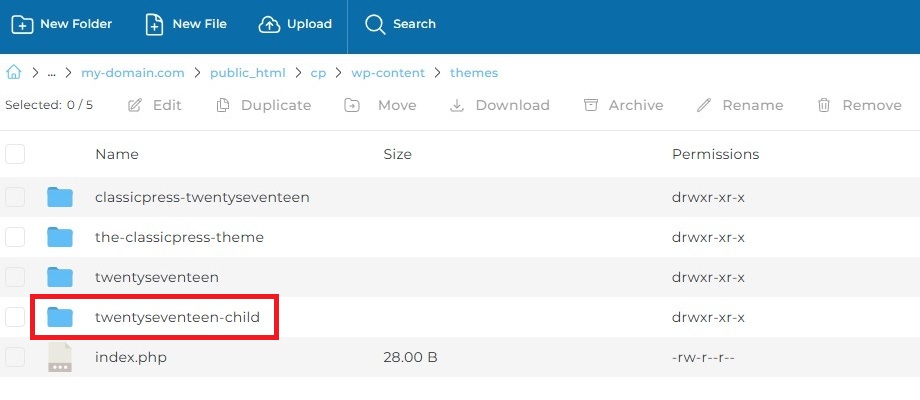Go to home directory via house icon
Viewport: 920px width, 400px height.
pyautogui.click(x=14, y=72)
